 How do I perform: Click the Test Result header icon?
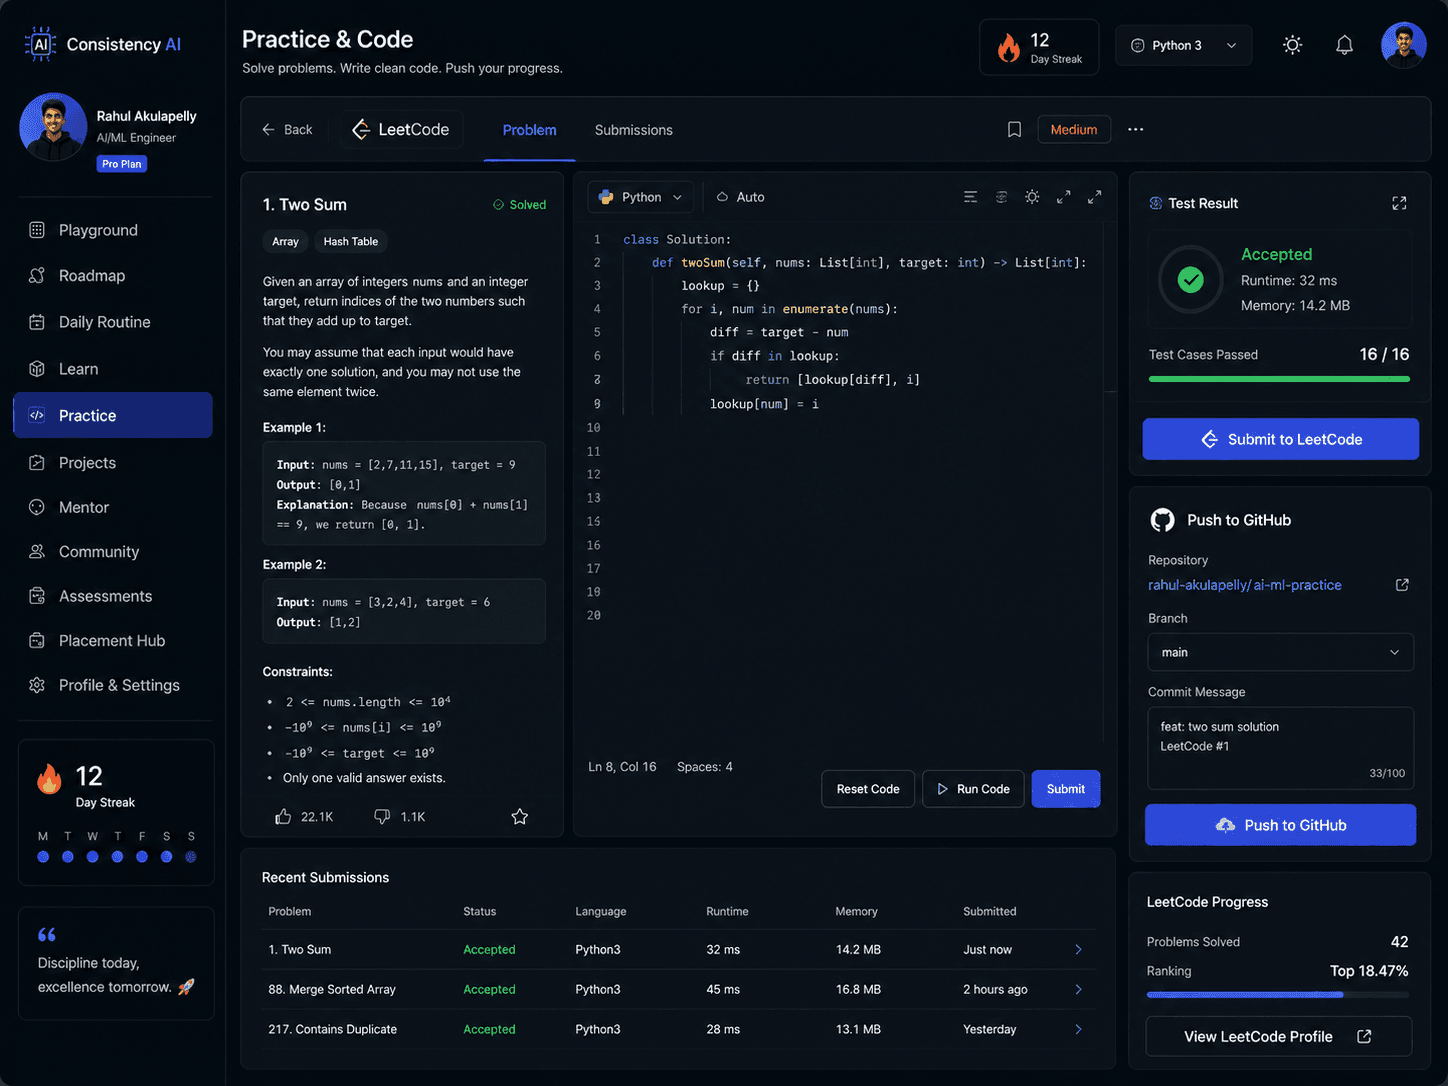[1156, 203]
